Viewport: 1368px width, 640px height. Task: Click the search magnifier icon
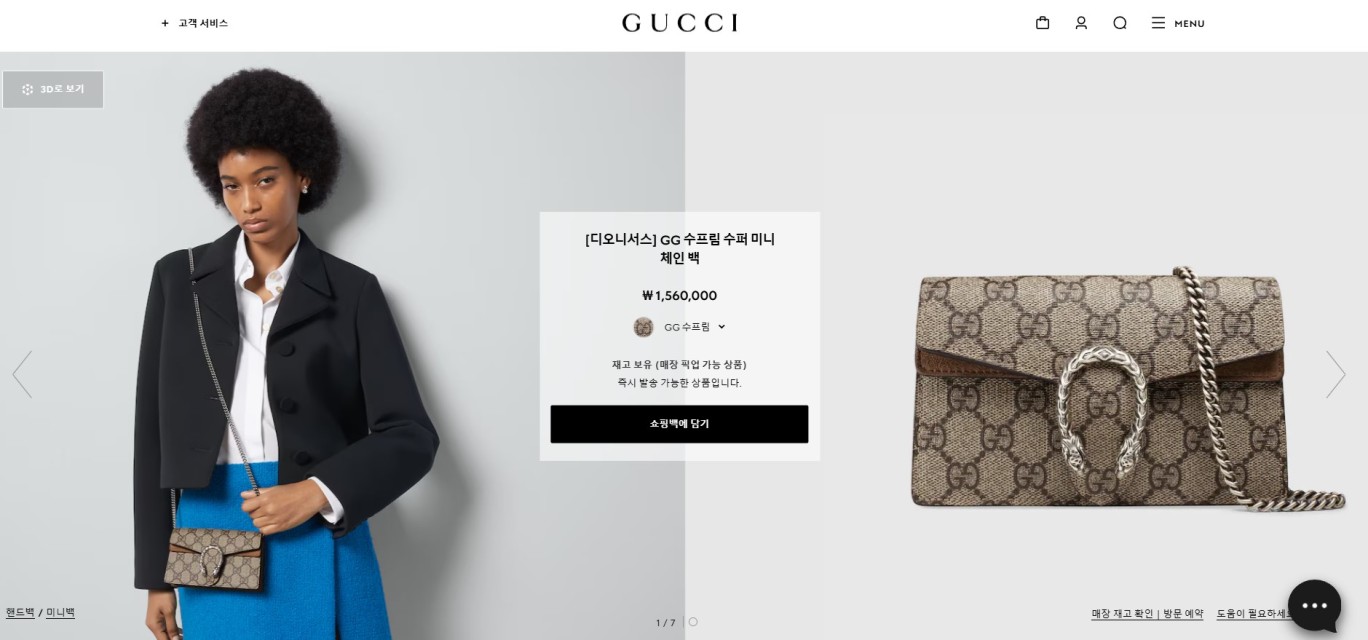pos(1120,23)
